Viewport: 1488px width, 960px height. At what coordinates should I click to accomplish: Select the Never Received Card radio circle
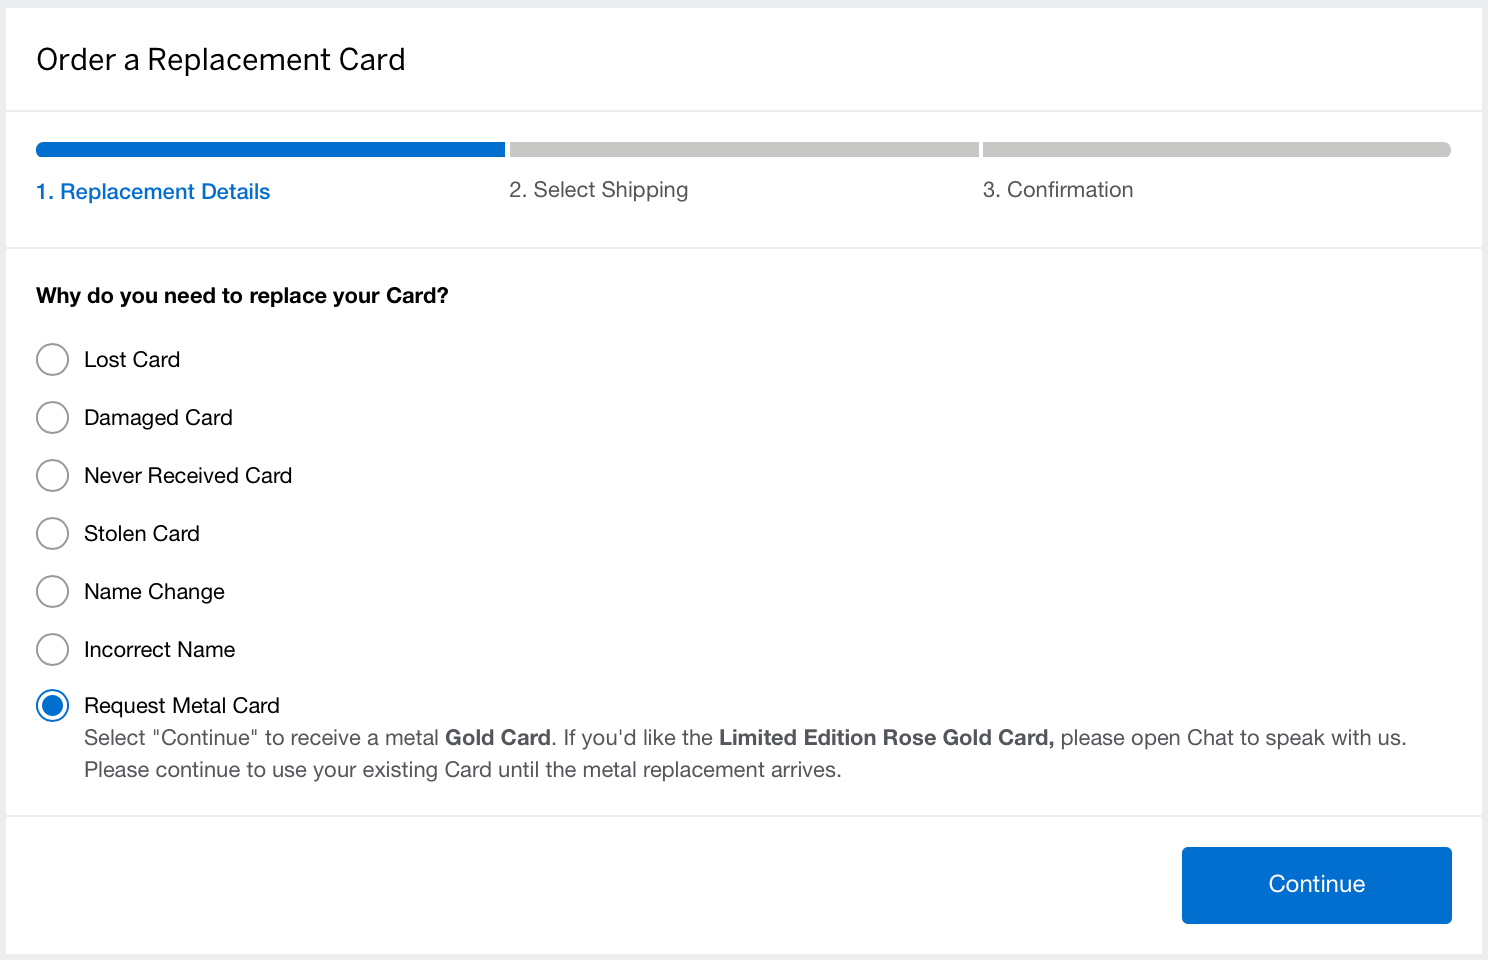tap(52, 475)
